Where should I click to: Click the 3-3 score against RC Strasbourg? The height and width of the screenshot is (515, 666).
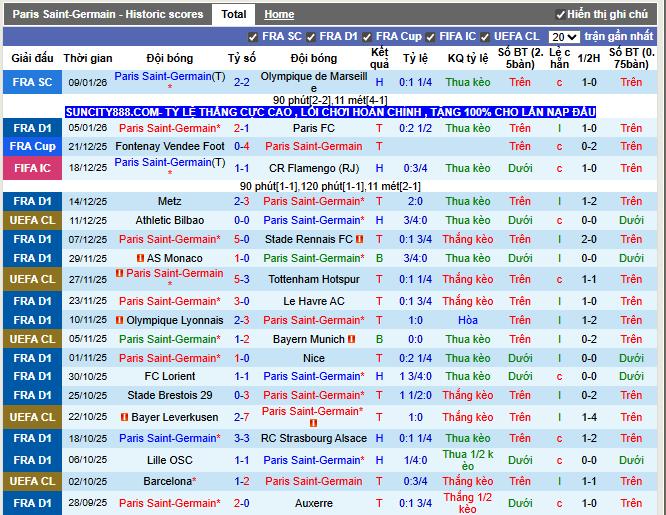(242, 438)
